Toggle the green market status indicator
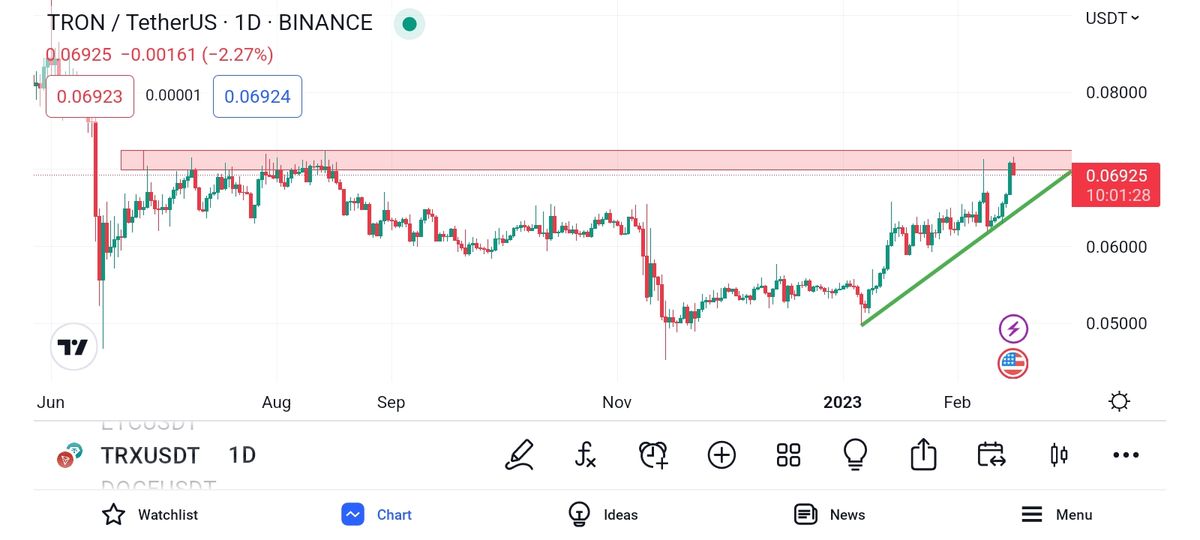1200x540 pixels. (x=409, y=24)
